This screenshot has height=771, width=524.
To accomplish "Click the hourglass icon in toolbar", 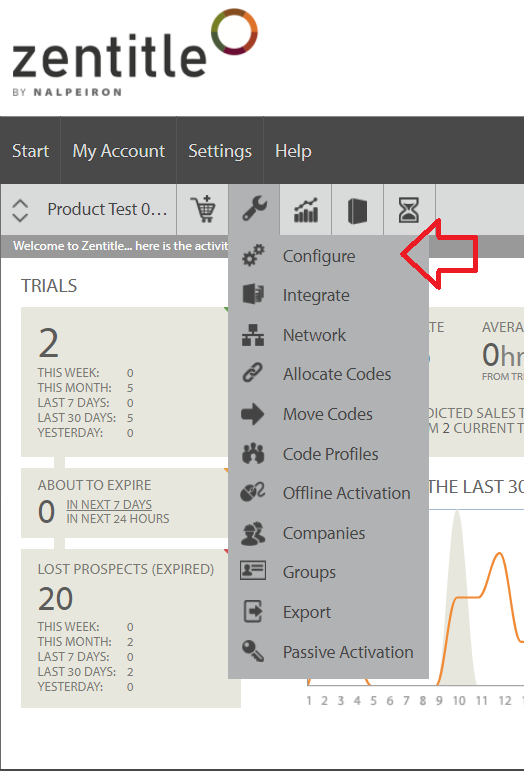I will [409, 210].
